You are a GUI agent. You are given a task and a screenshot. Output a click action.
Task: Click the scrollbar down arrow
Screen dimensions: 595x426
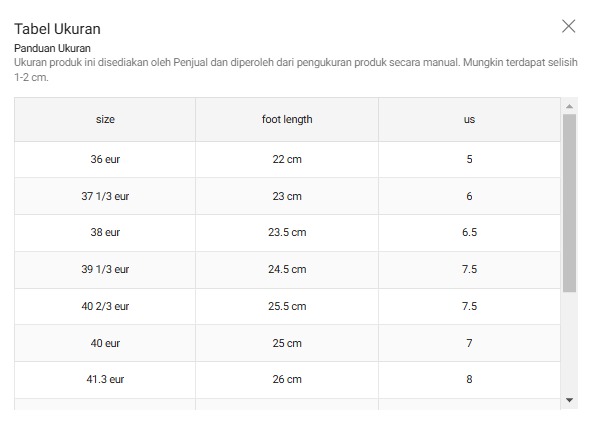[x=569, y=400]
